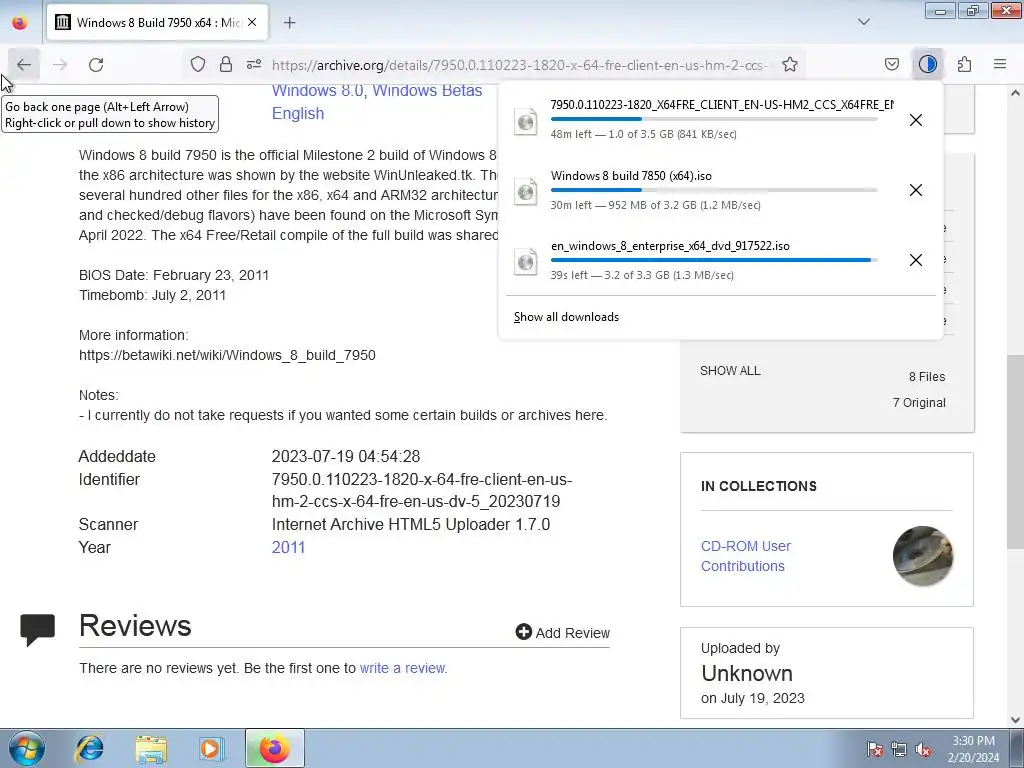Click the address bar URL field
Viewport: 1024px width, 768px height.
pyautogui.click(x=520, y=65)
